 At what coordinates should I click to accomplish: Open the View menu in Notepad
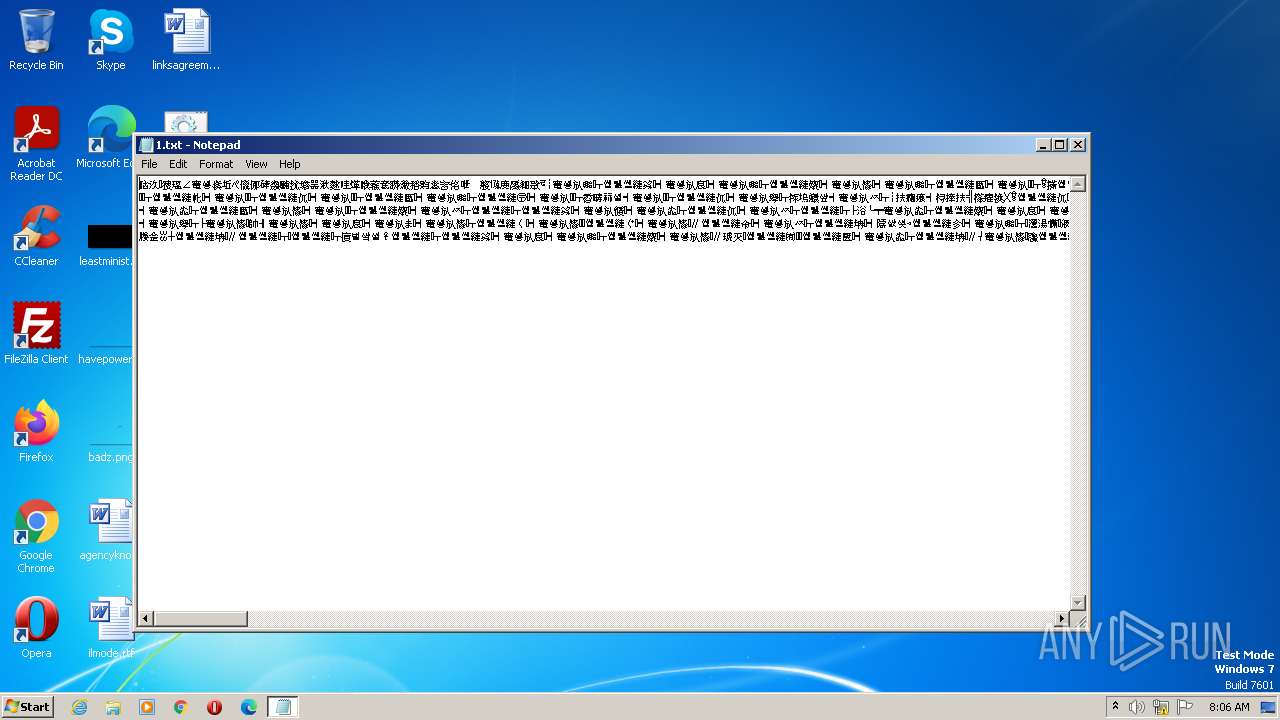point(256,164)
